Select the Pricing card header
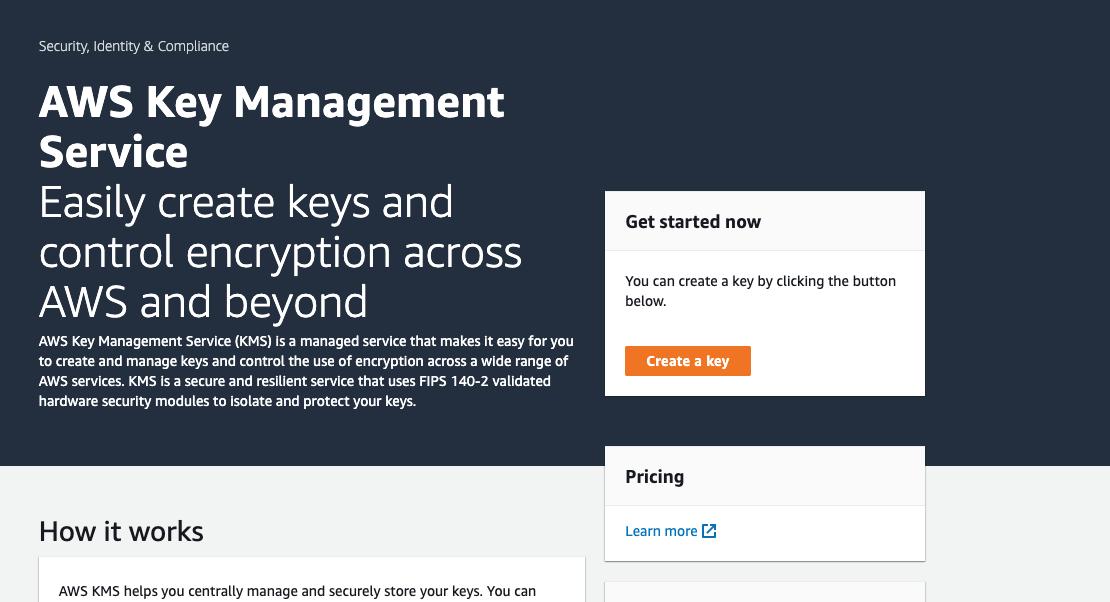 [x=655, y=477]
